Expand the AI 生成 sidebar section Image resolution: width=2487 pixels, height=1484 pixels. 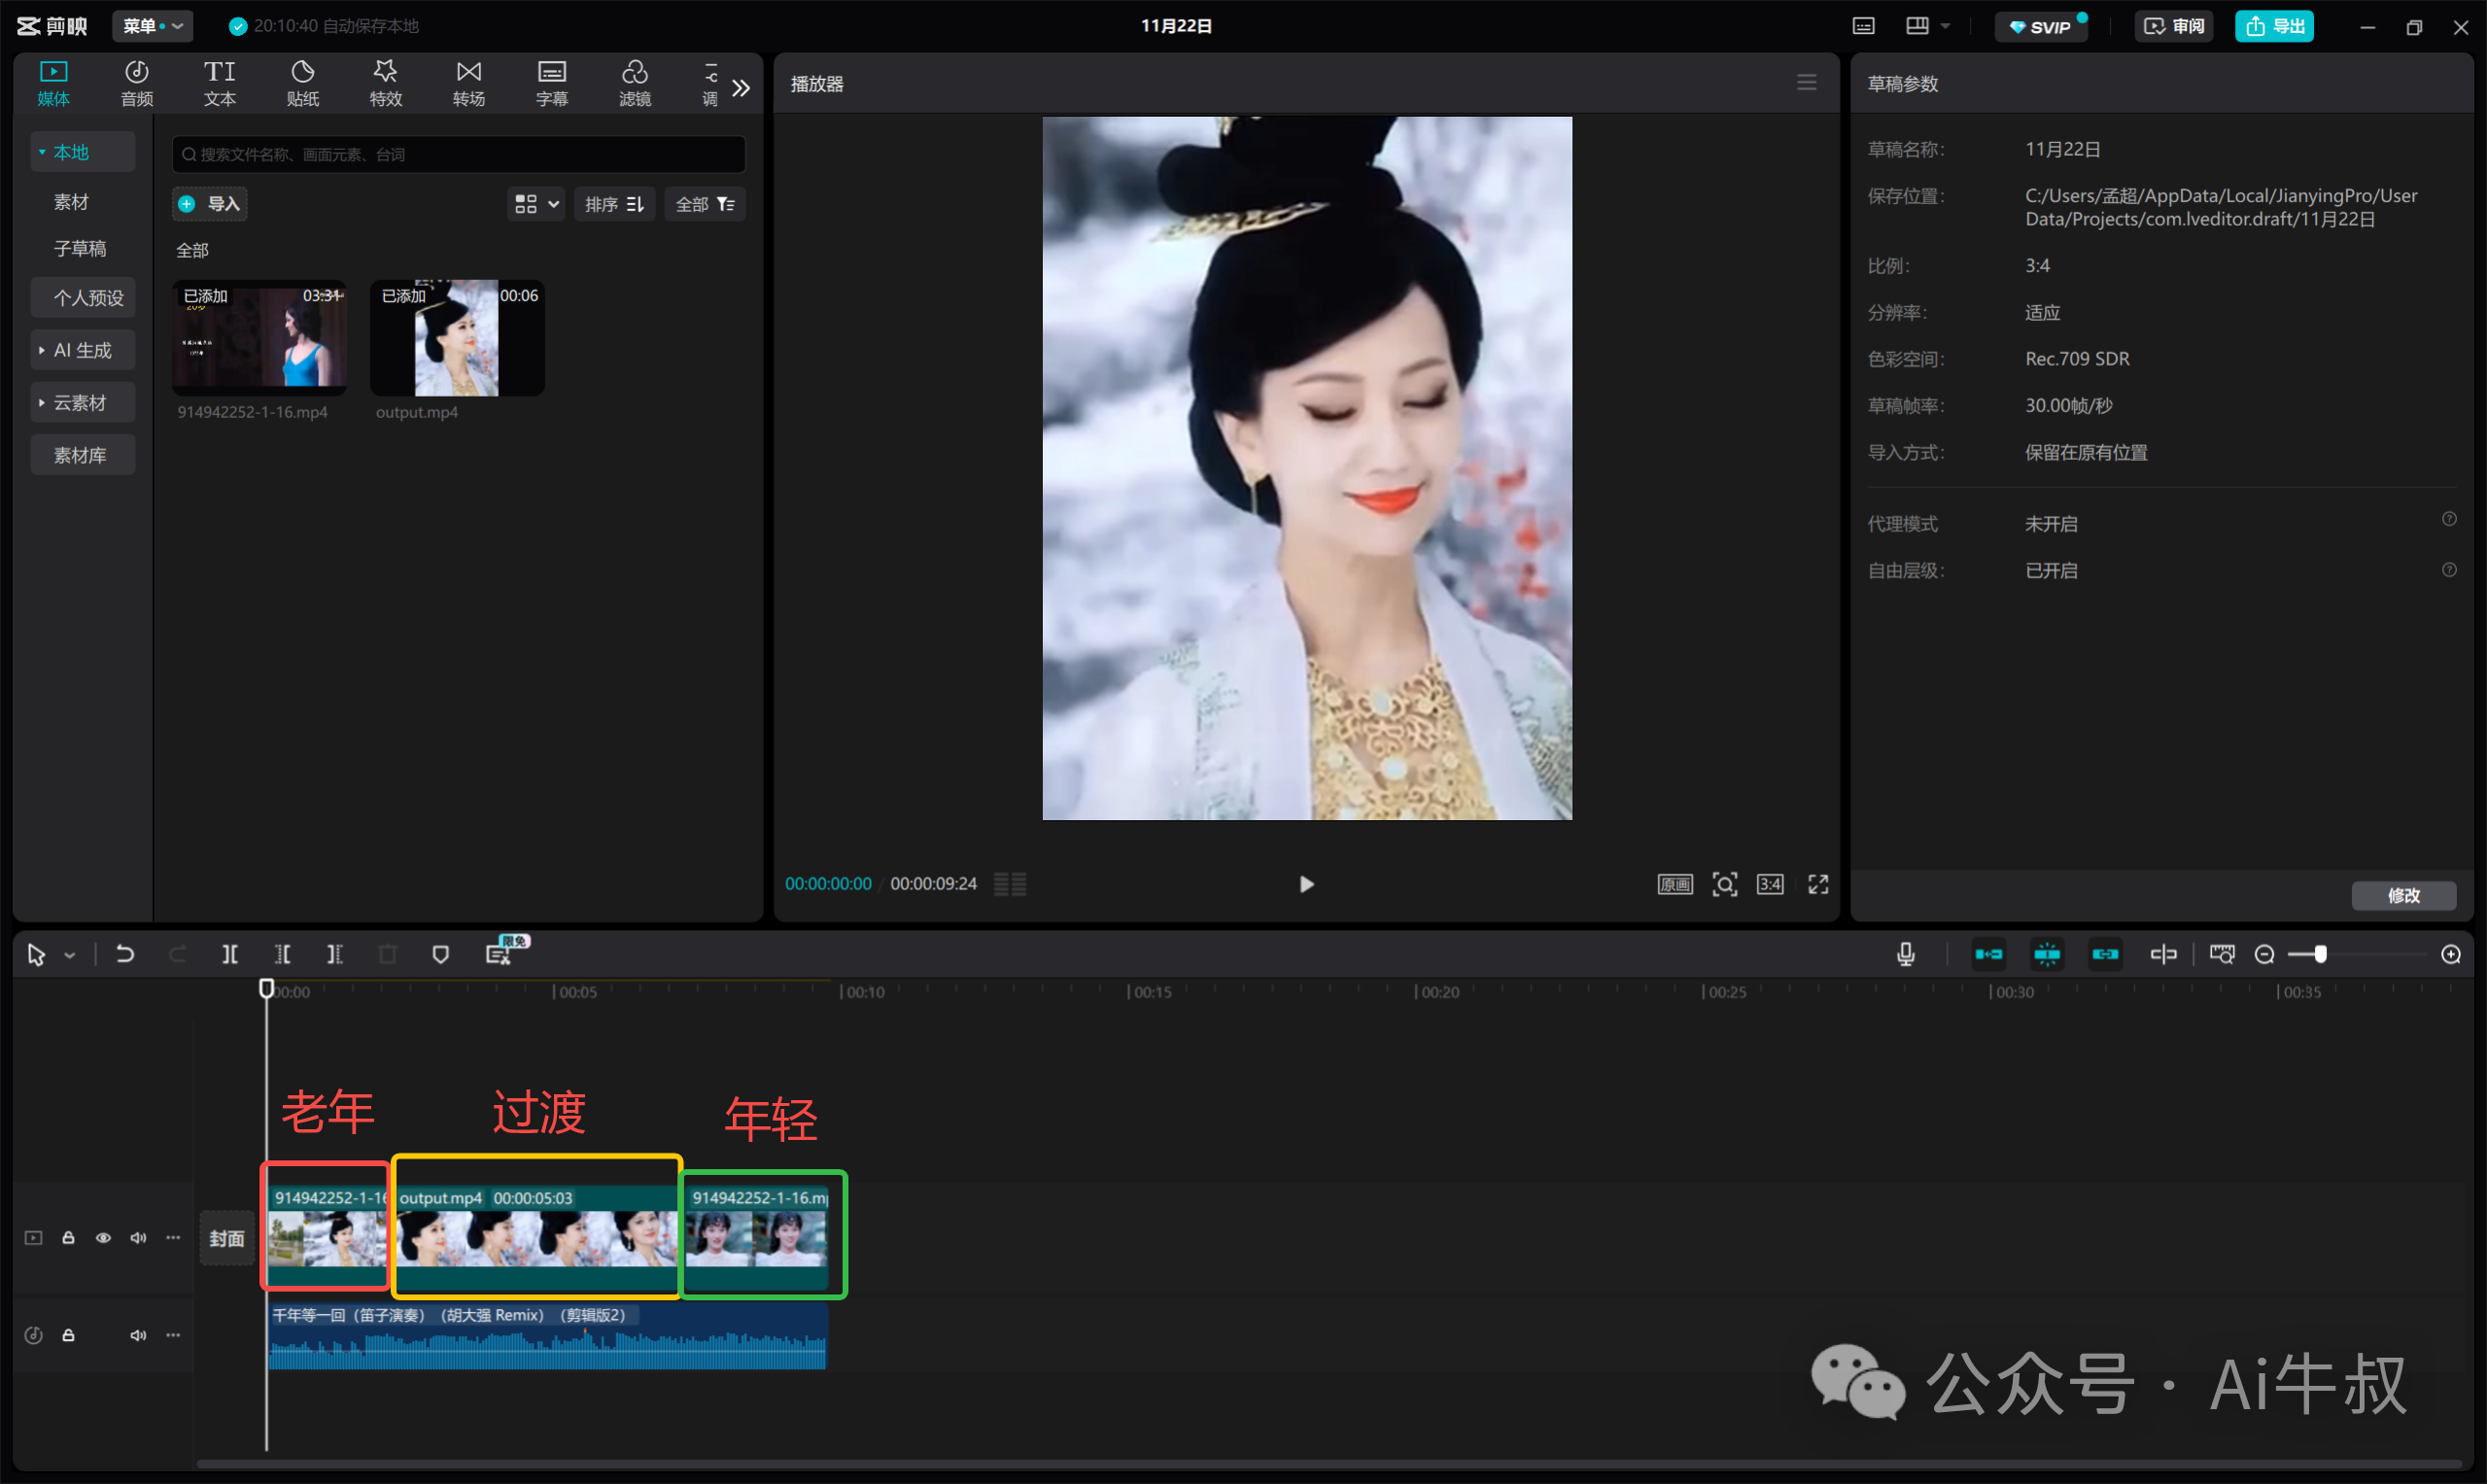pyautogui.click(x=82, y=350)
